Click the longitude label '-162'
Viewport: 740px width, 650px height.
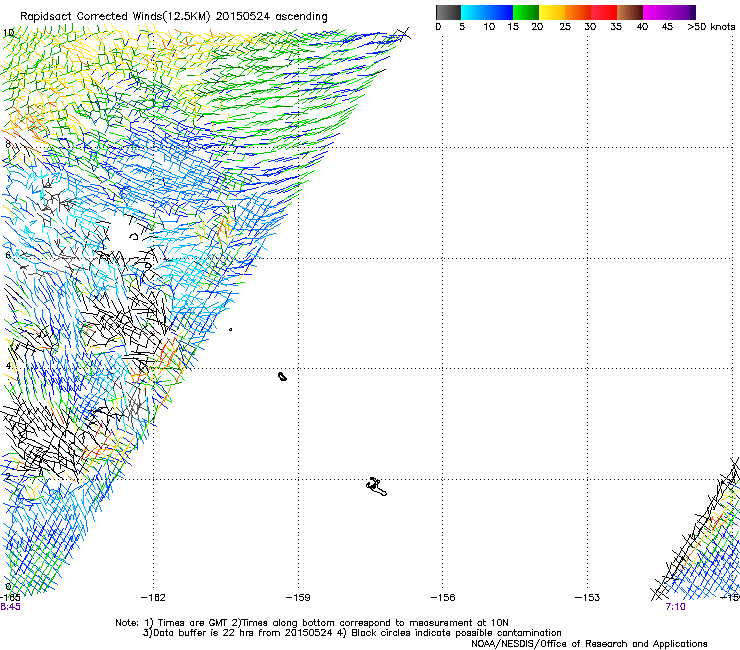pyautogui.click(x=153, y=598)
